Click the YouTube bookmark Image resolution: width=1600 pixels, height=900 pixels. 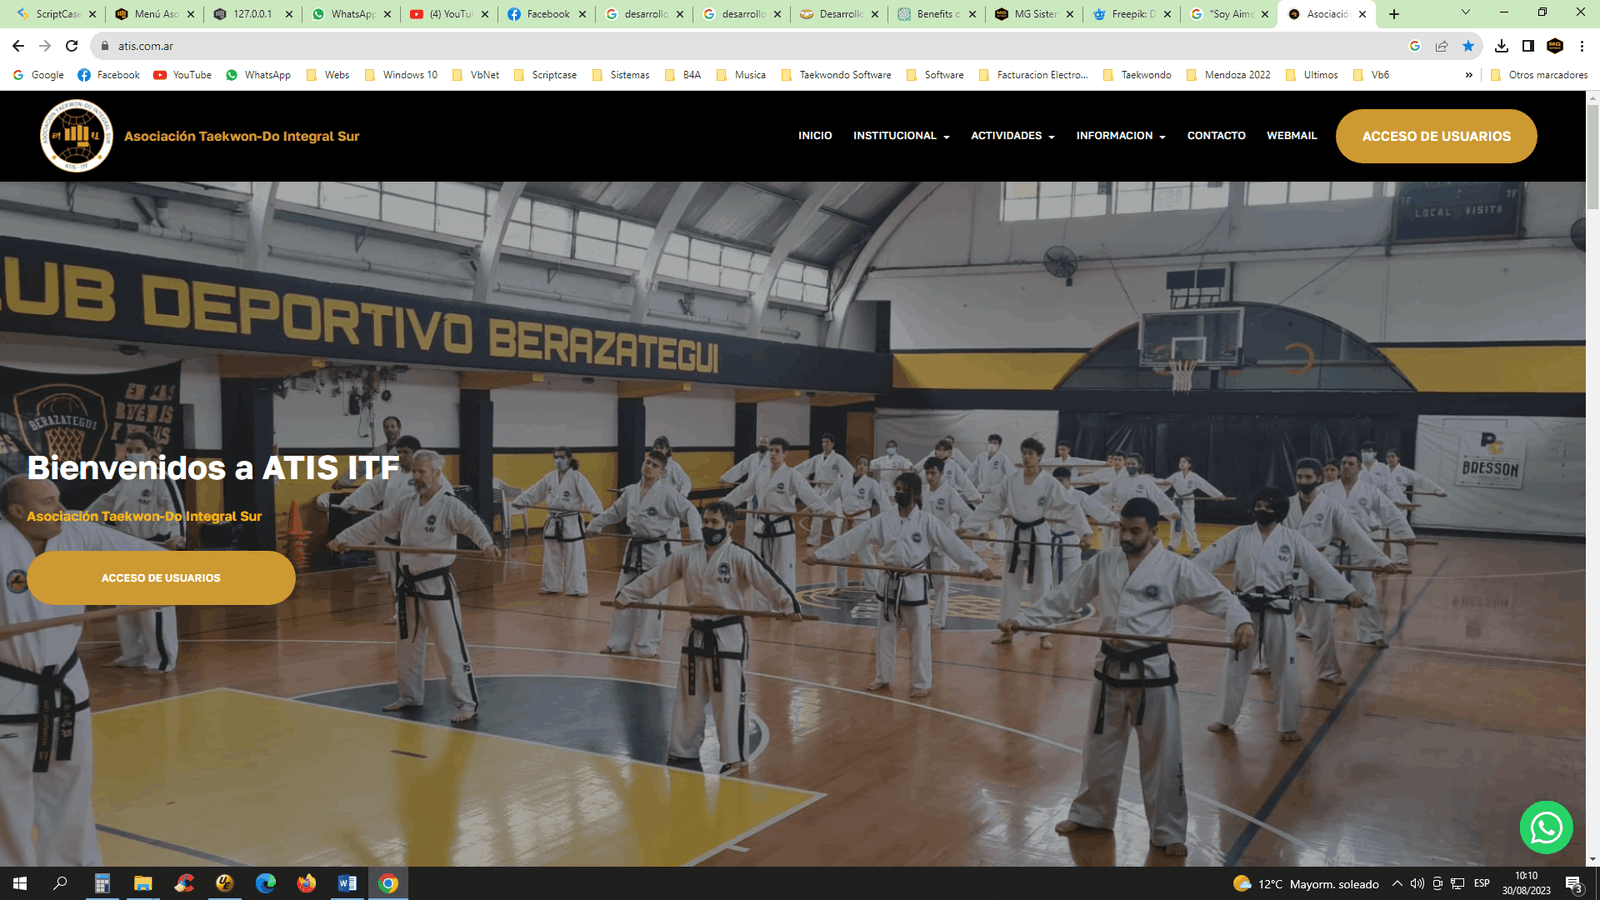click(182, 75)
